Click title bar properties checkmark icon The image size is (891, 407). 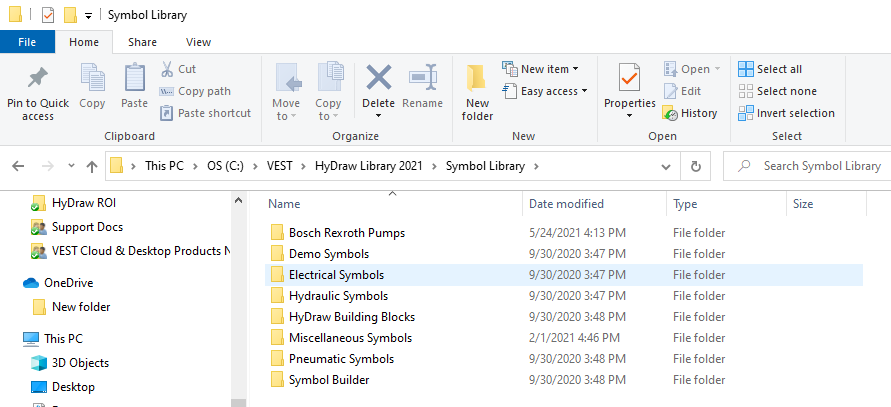coord(48,15)
